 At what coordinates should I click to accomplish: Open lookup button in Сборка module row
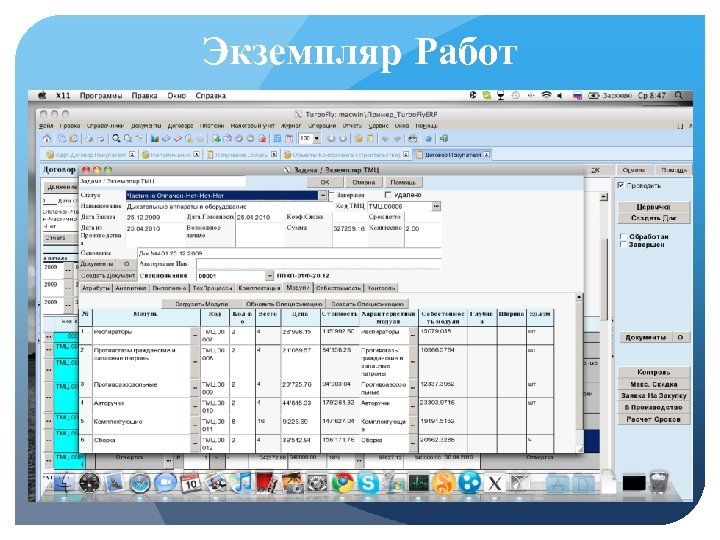[x=195, y=444]
